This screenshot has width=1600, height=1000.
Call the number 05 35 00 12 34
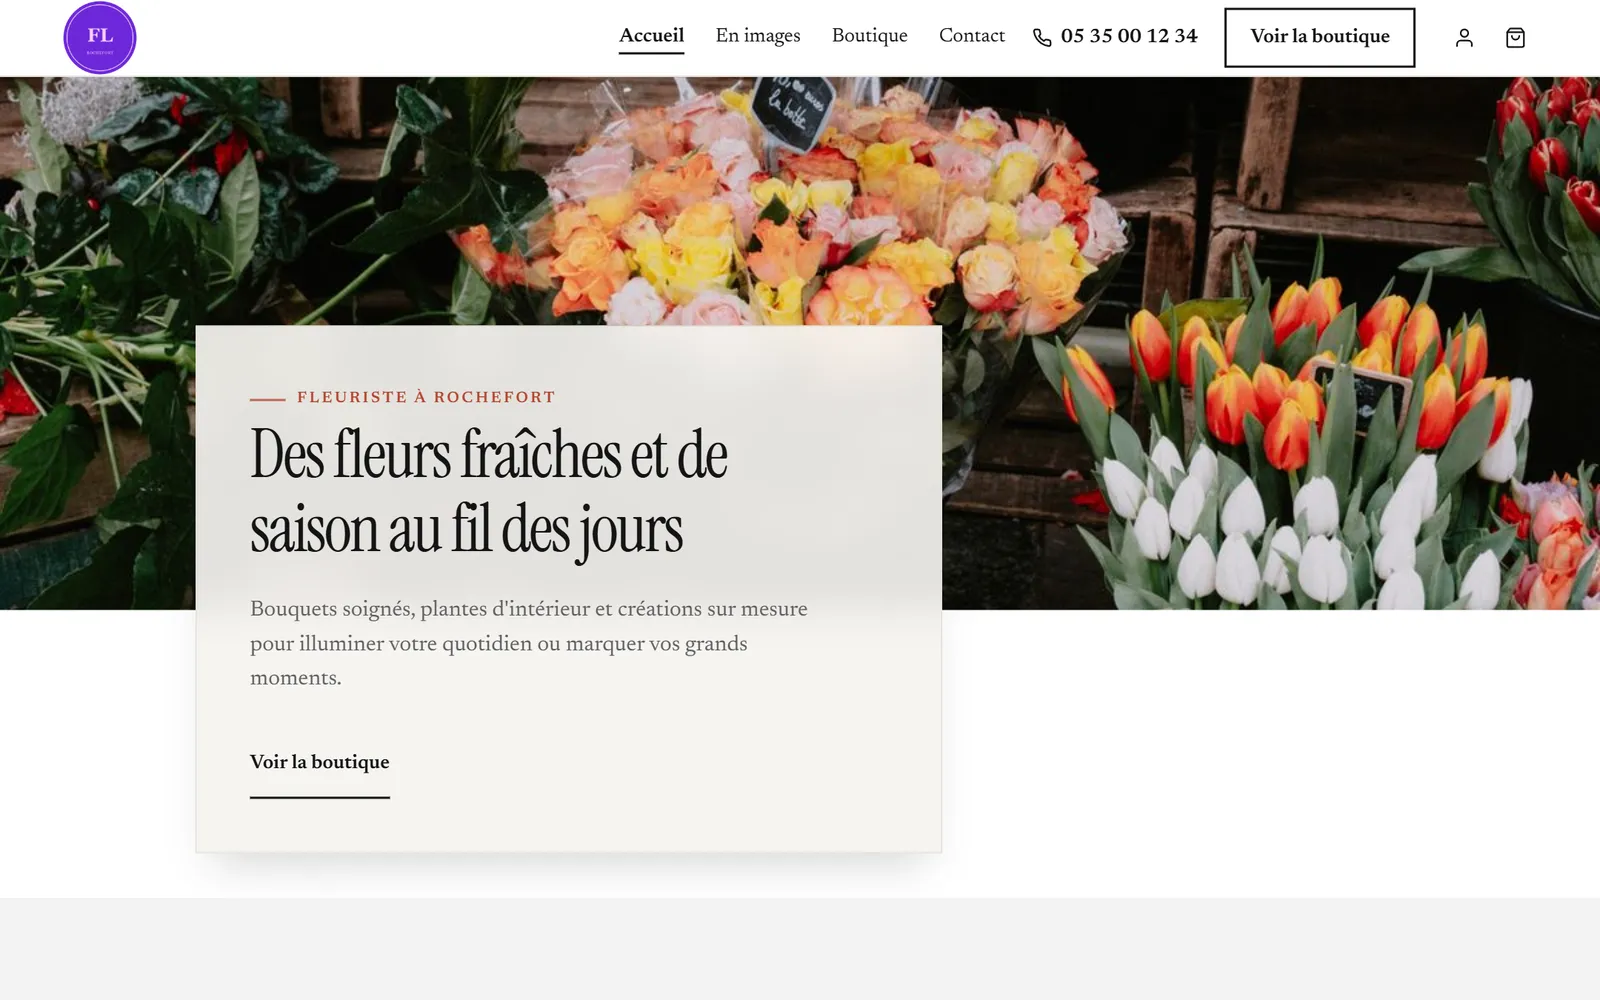1129,36
